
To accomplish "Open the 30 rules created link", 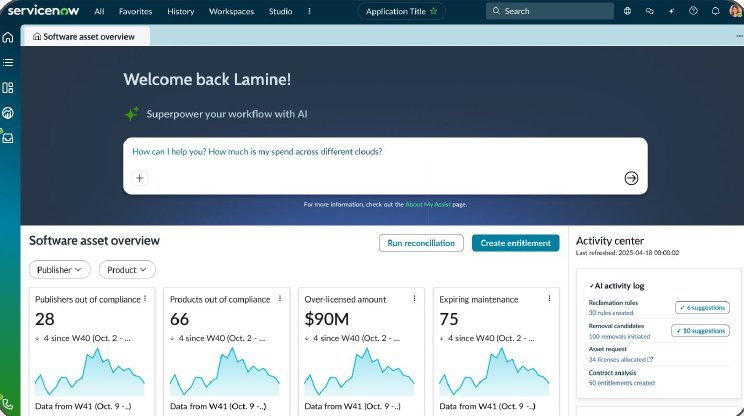I will (611, 313).
